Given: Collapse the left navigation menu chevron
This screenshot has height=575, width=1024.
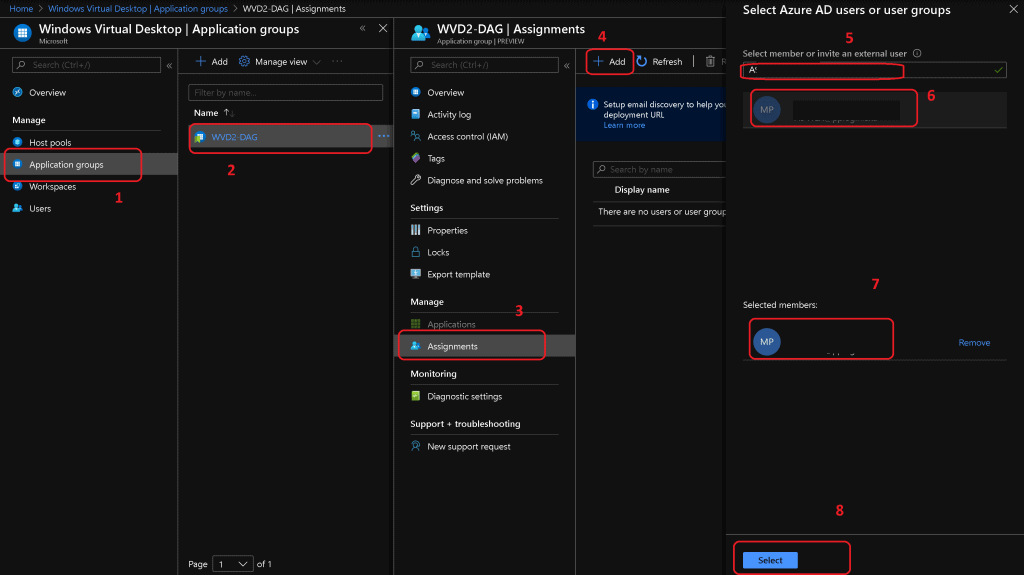Looking at the screenshot, I should click(x=169, y=65).
